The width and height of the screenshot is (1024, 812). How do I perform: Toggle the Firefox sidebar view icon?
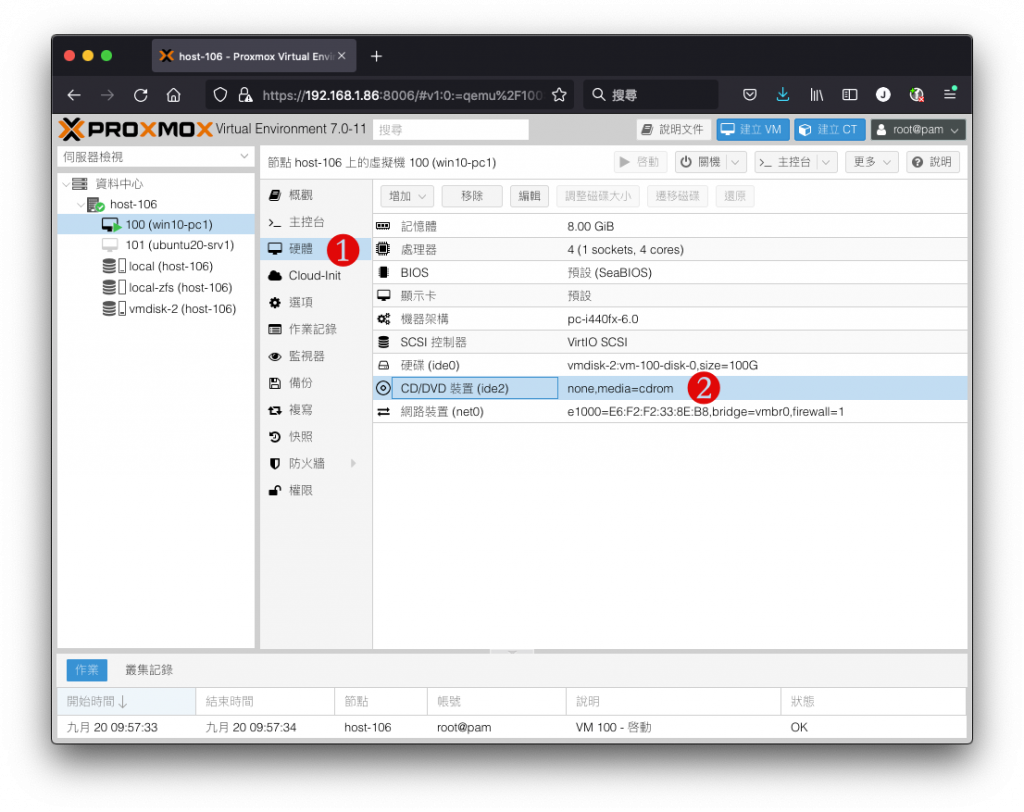pos(849,95)
